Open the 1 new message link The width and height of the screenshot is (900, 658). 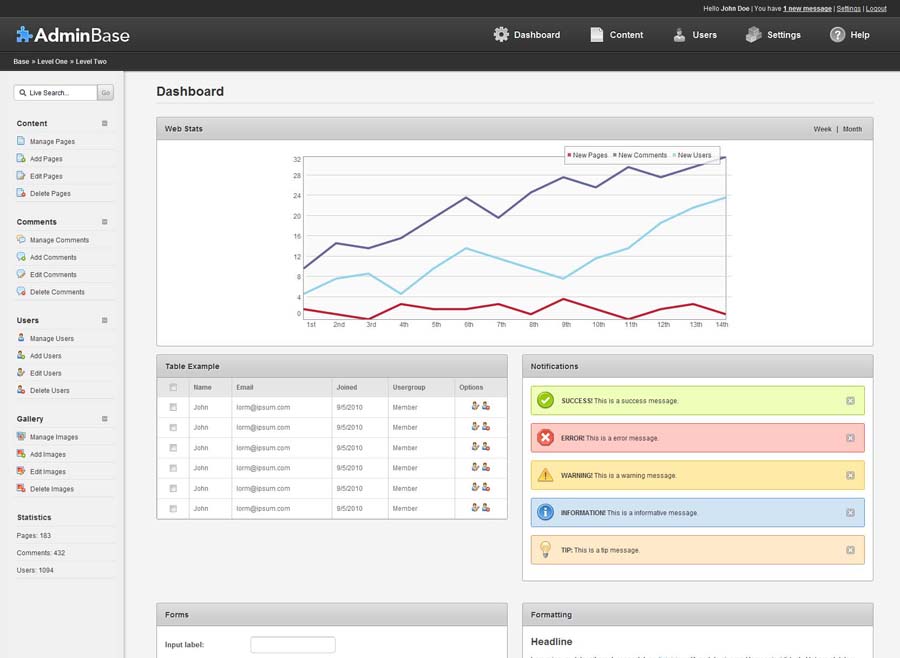coord(807,8)
